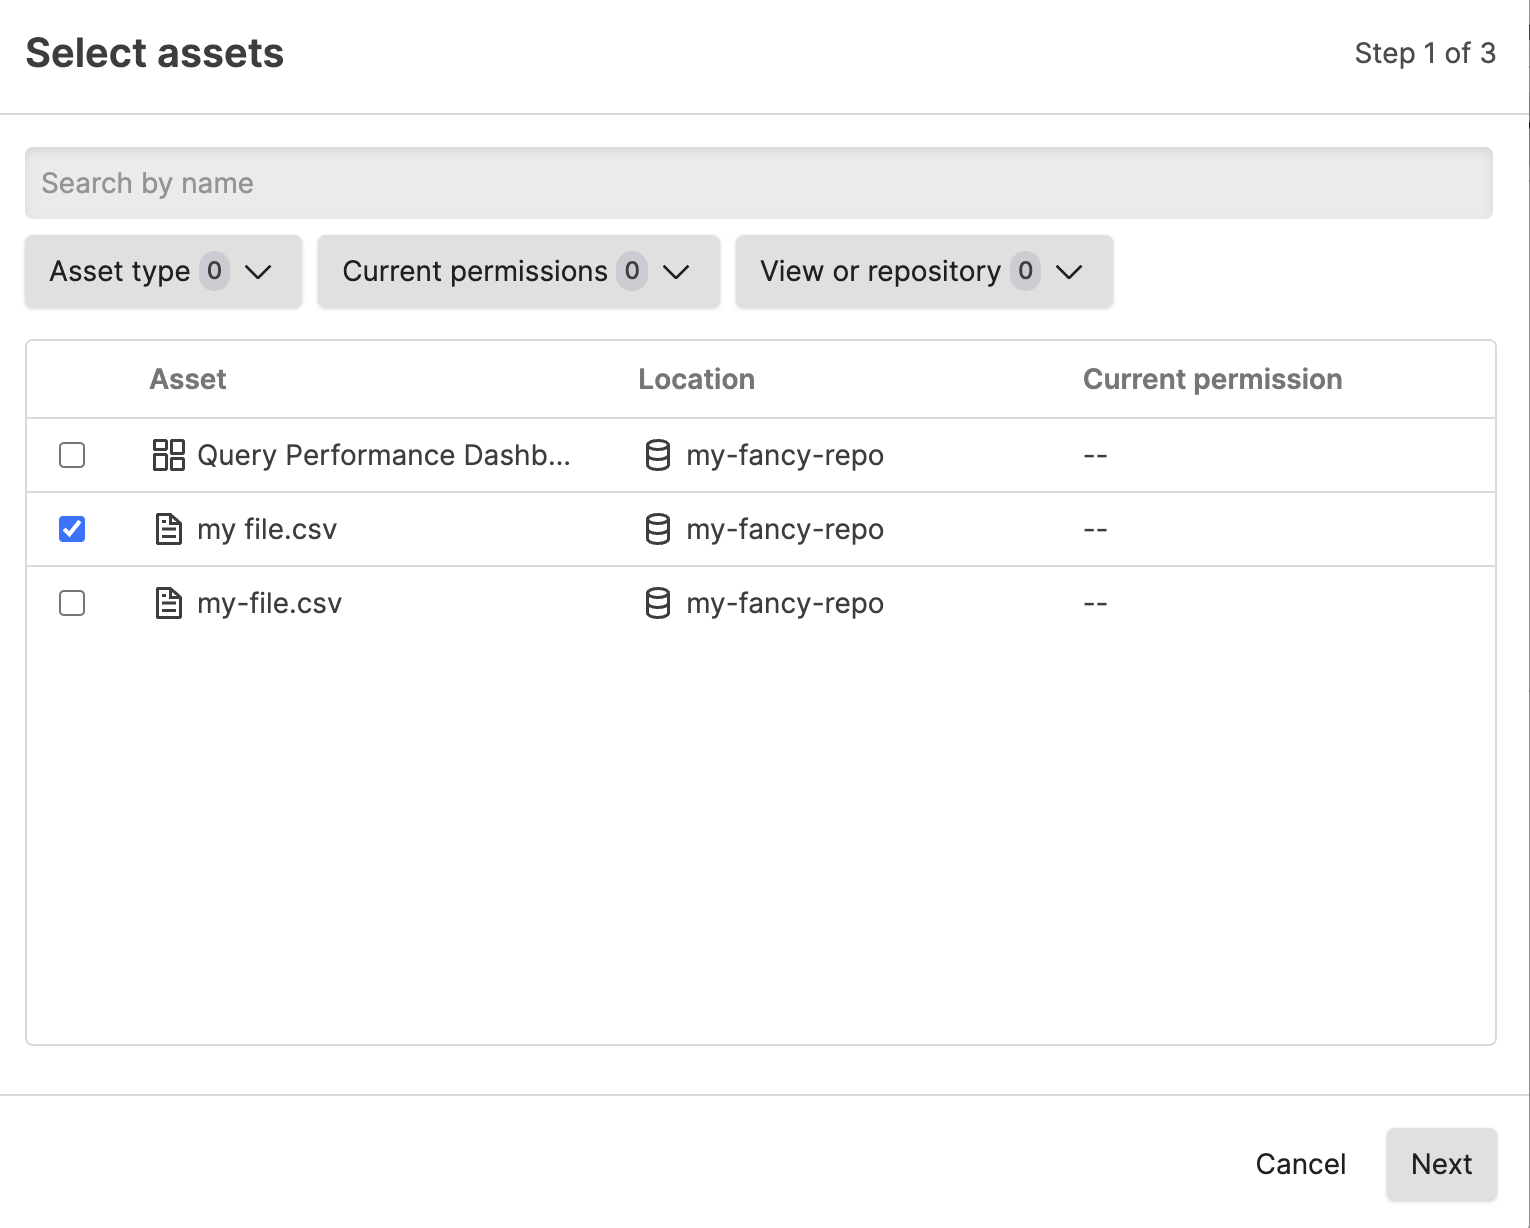
Task: Click the document icon next to my-file.csv
Action: (168, 603)
